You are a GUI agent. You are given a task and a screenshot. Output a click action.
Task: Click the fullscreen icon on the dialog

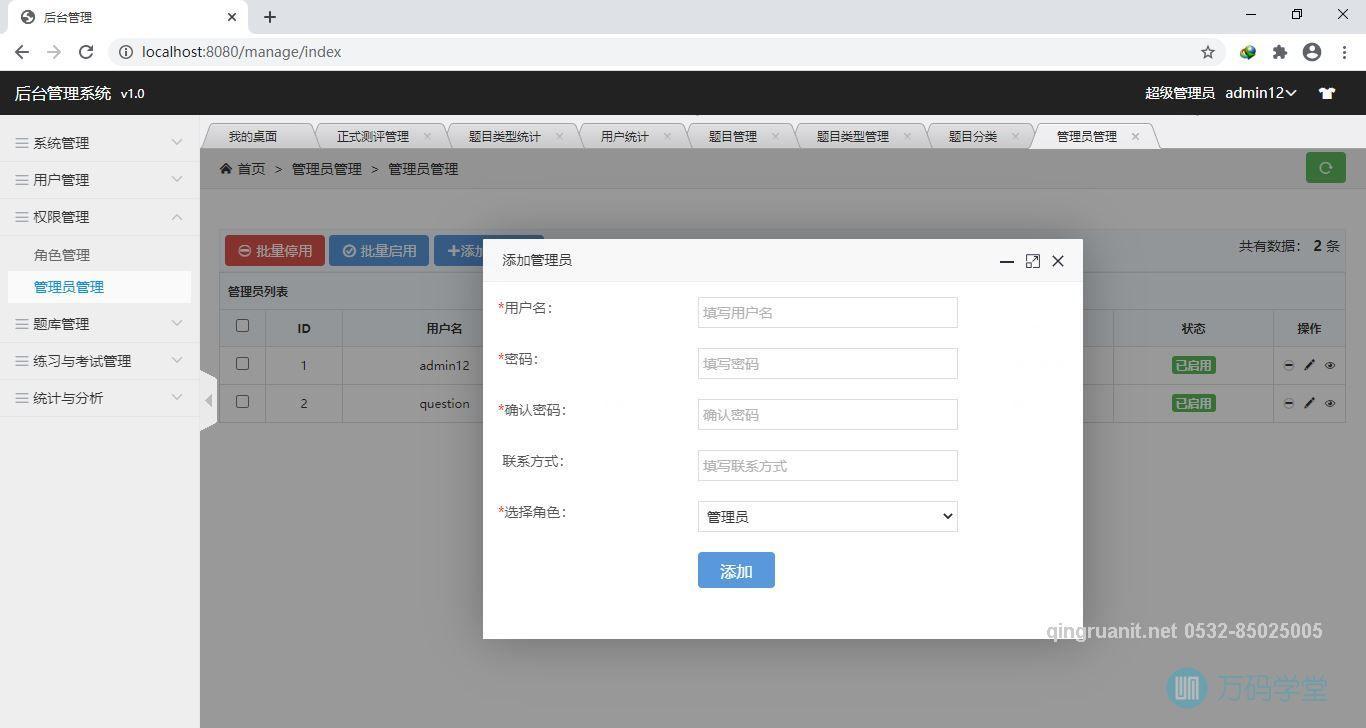click(x=1032, y=261)
